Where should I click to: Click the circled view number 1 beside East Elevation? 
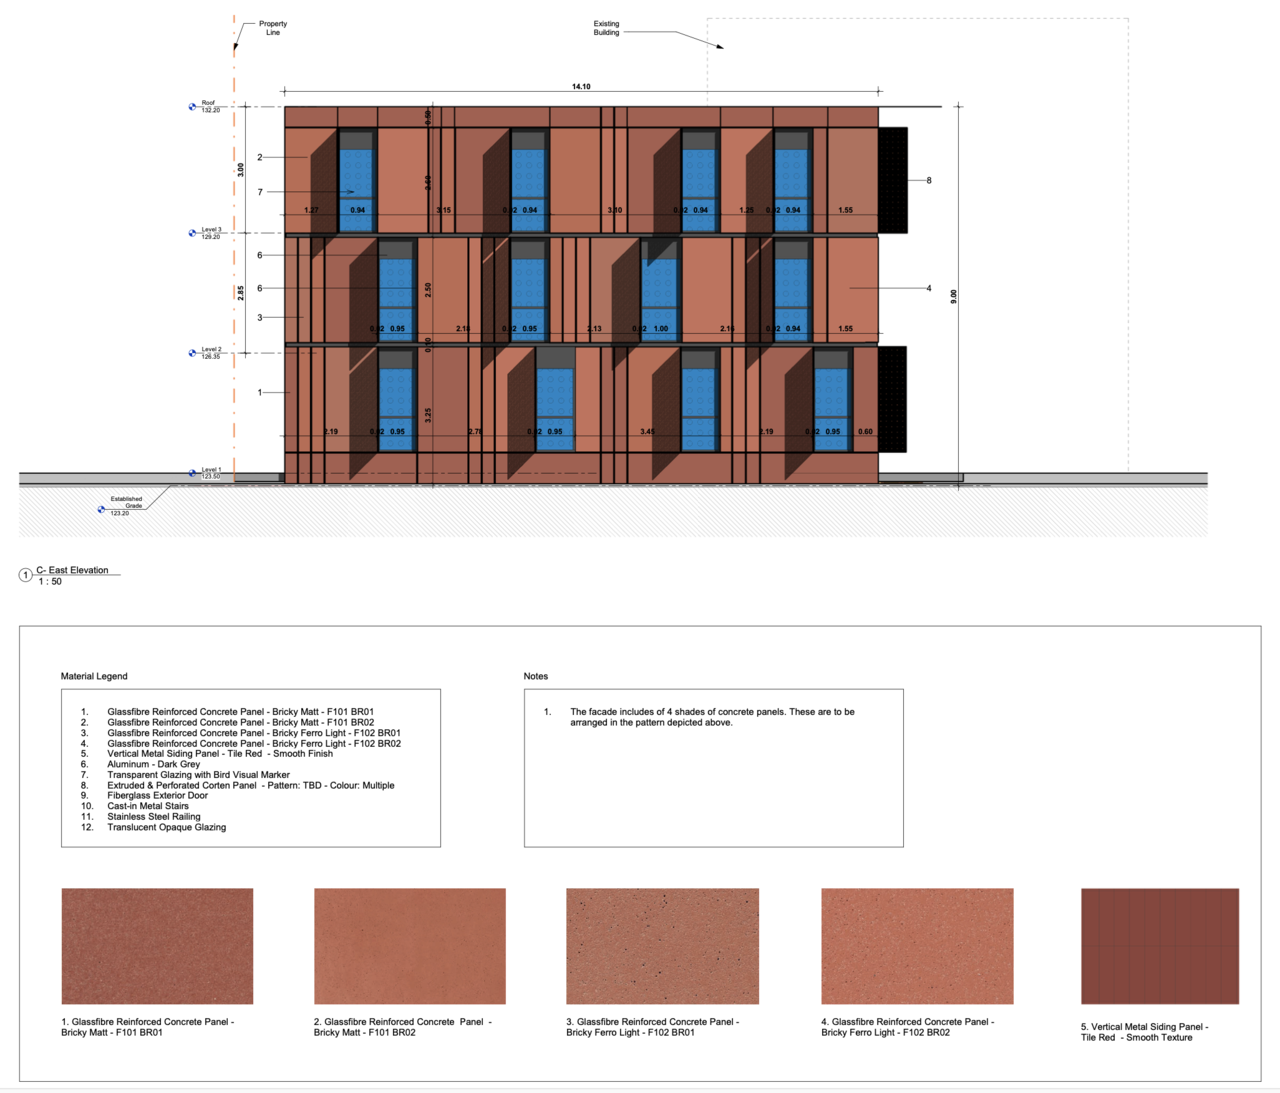pyautogui.click(x=26, y=575)
